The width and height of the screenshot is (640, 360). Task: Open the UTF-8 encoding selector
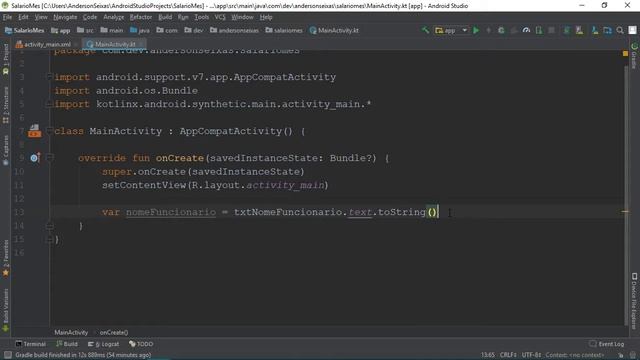click(531, 355)
